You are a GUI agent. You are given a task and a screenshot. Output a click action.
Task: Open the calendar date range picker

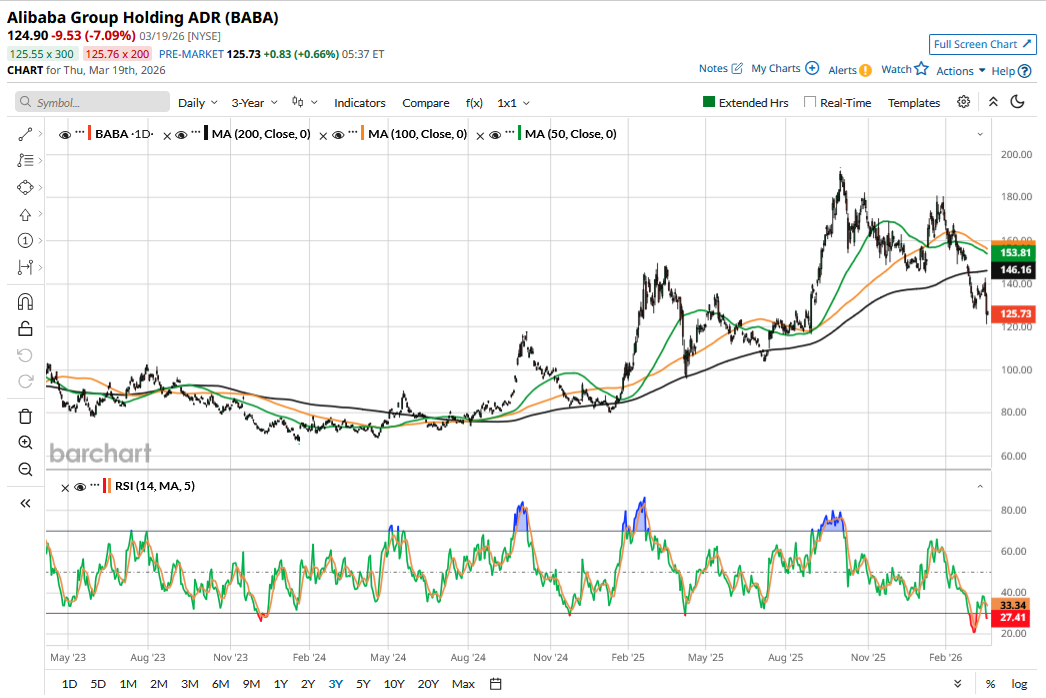point(495,684)
